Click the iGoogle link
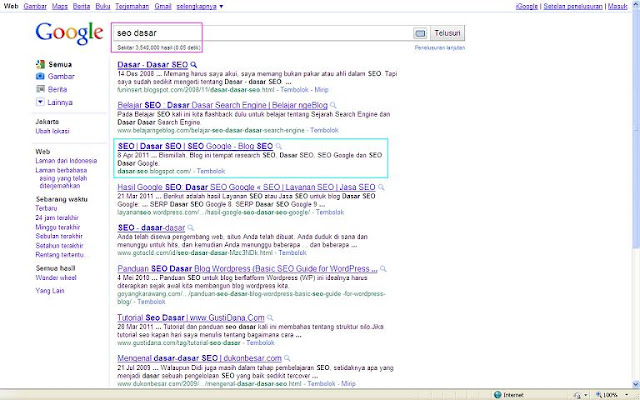Image resolution: width=640 pixels, height=400 pixels. click(x=527, y=7)
